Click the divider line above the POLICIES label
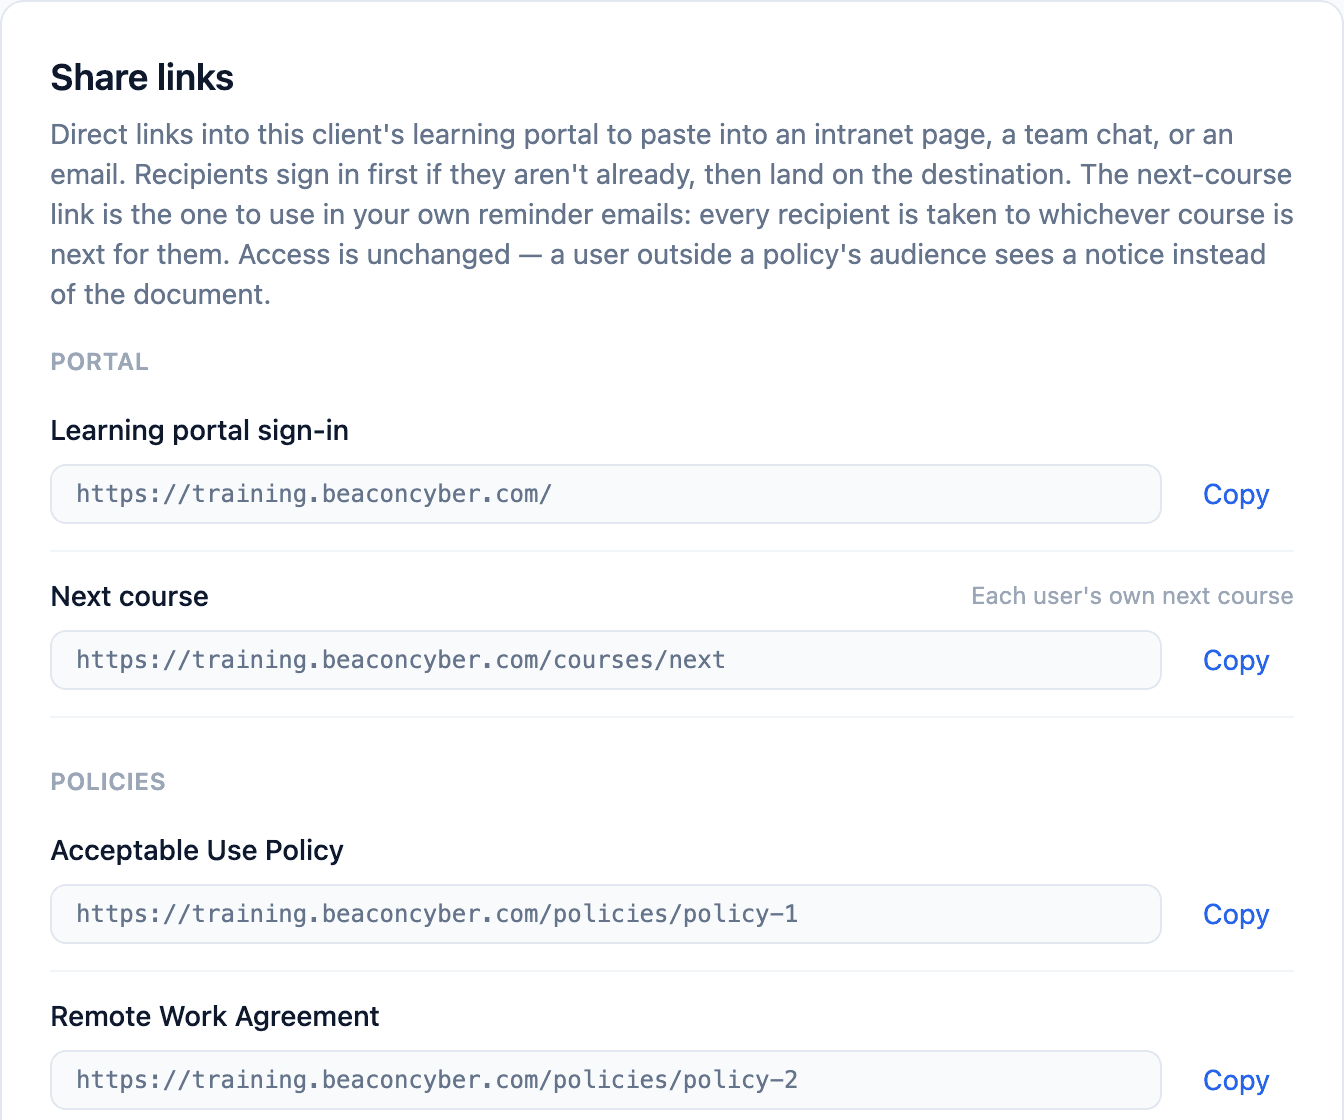The image size is (1344, 1120). (x=672, y=717)
